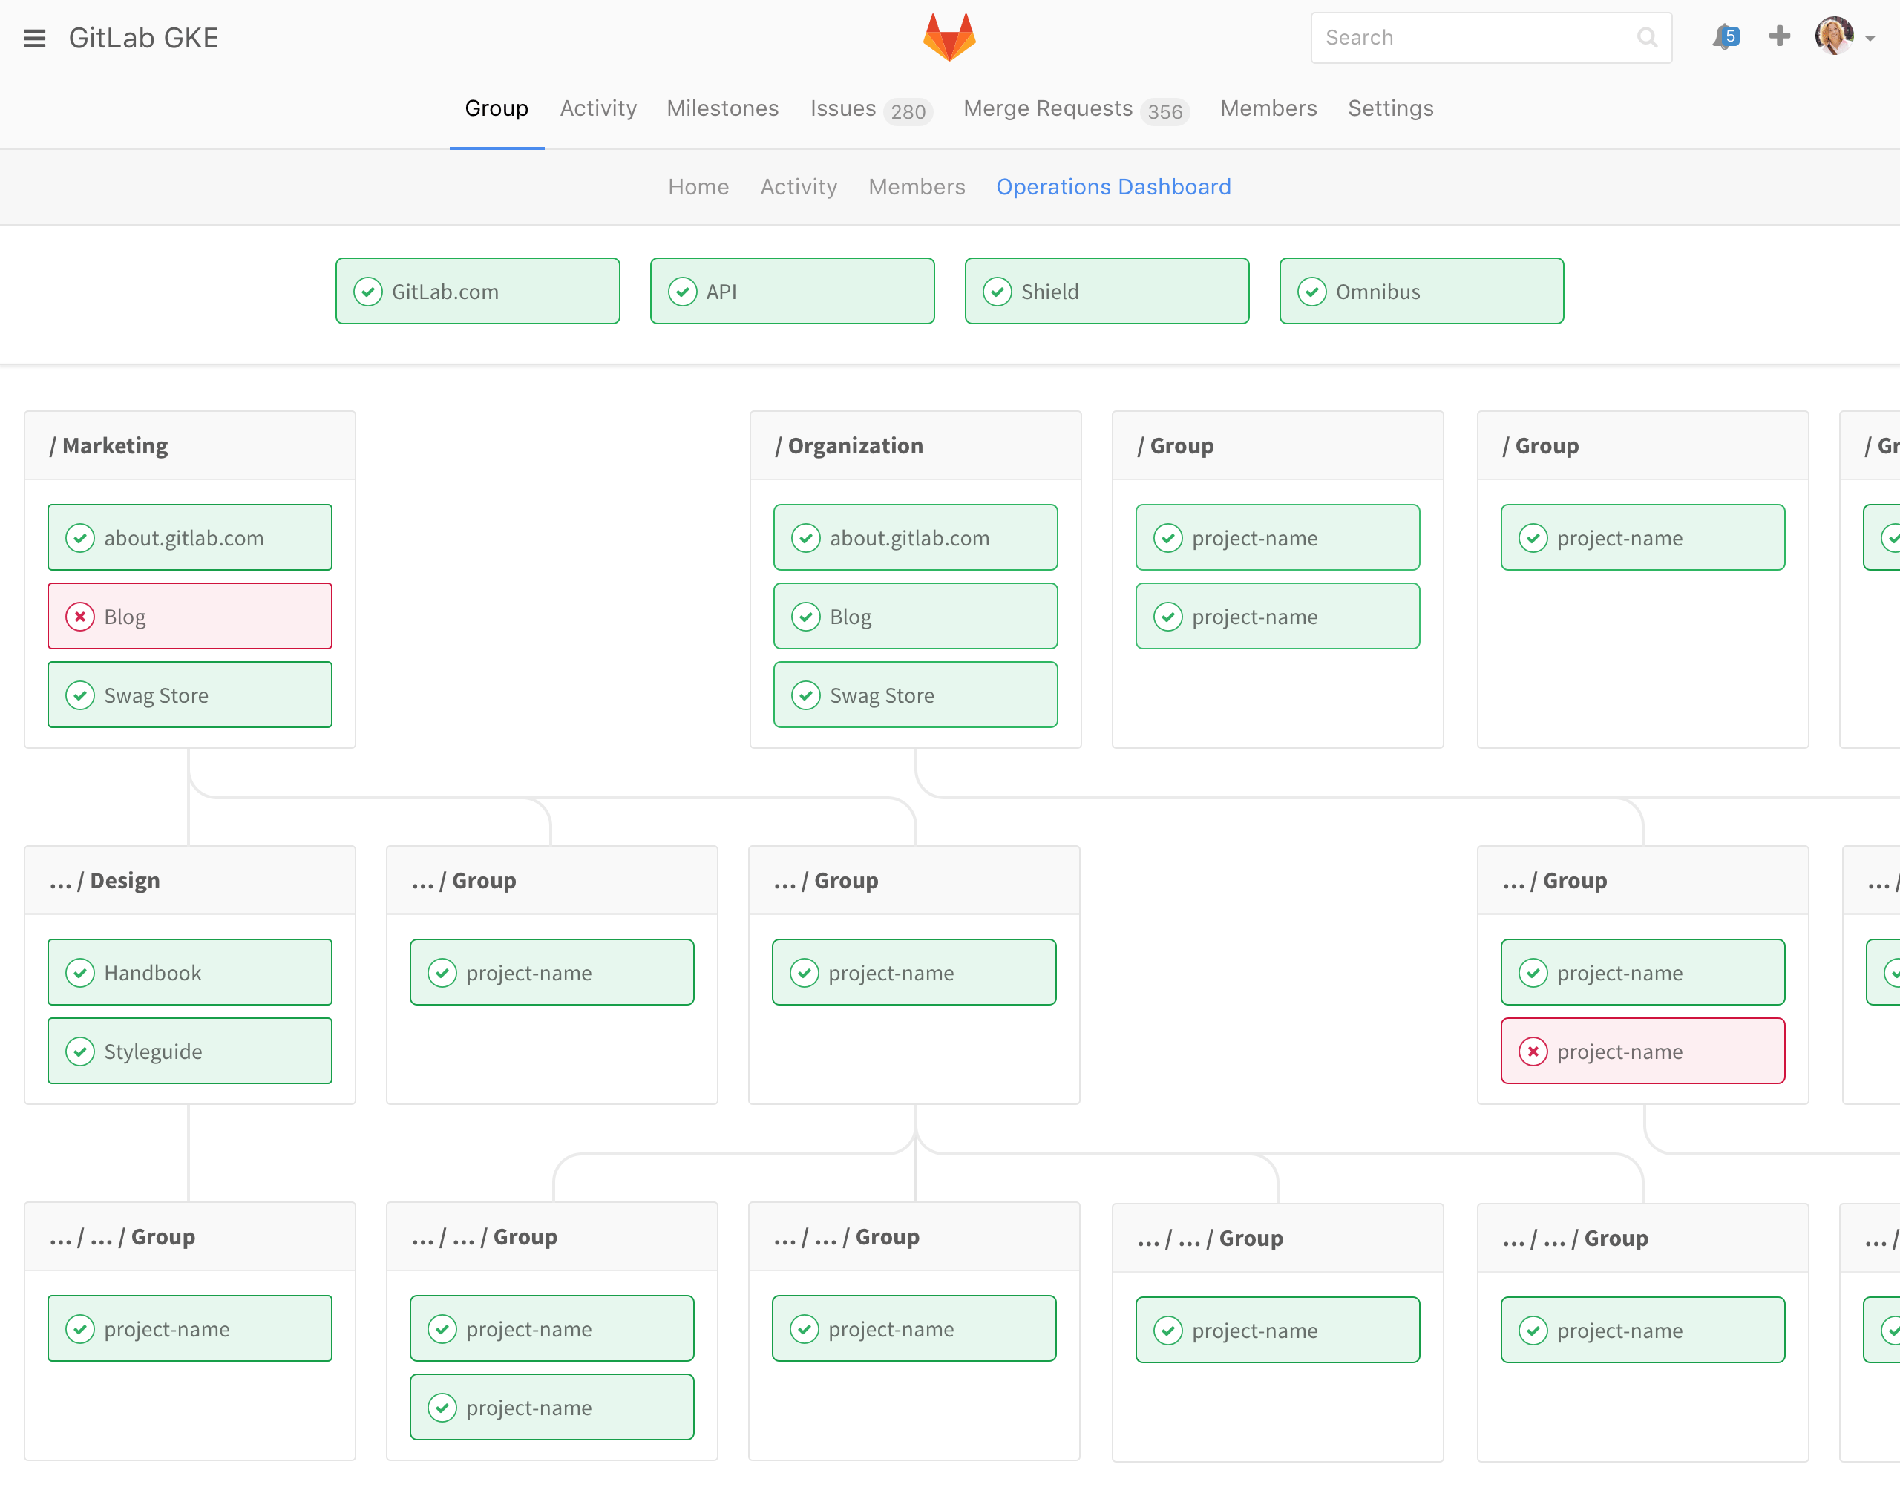
Task: Click the success check icon on Omnibus
Action: click(1312, 292)
